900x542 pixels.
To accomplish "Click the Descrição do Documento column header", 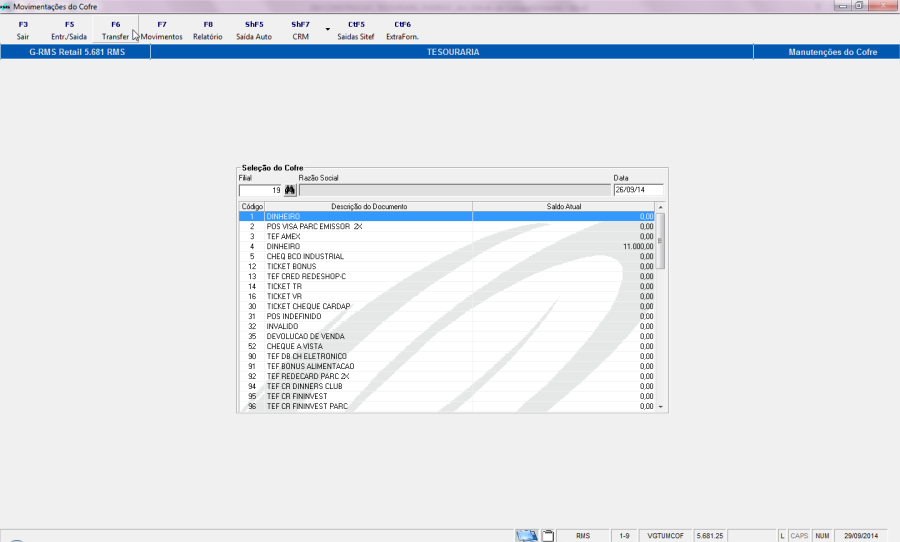I will coord(368,206).
